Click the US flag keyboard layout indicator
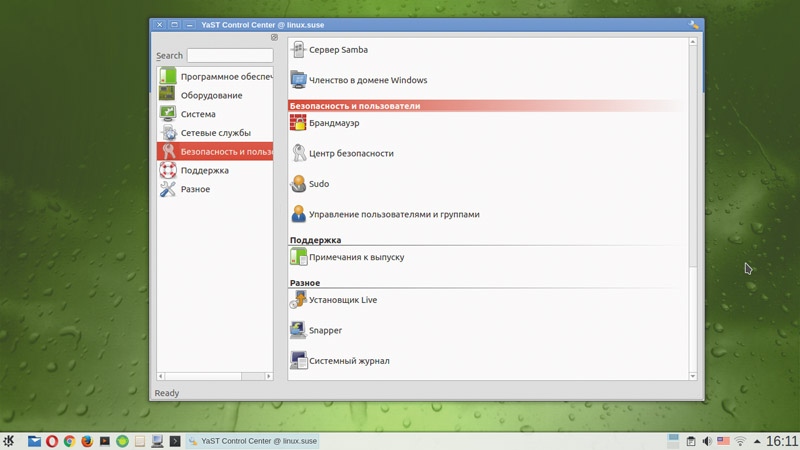Viewport: 800px width, 450px height. (x=723, y=441)
